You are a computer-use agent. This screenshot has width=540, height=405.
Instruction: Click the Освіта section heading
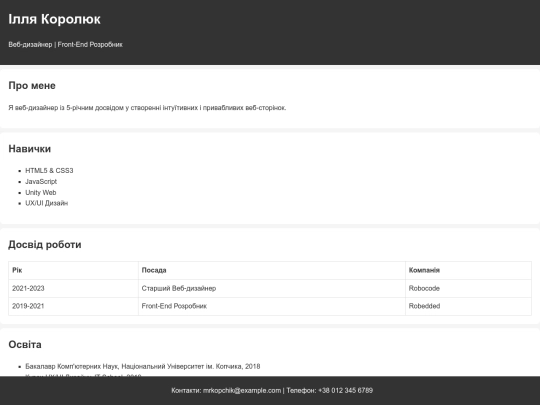click(x=25, y=344)
